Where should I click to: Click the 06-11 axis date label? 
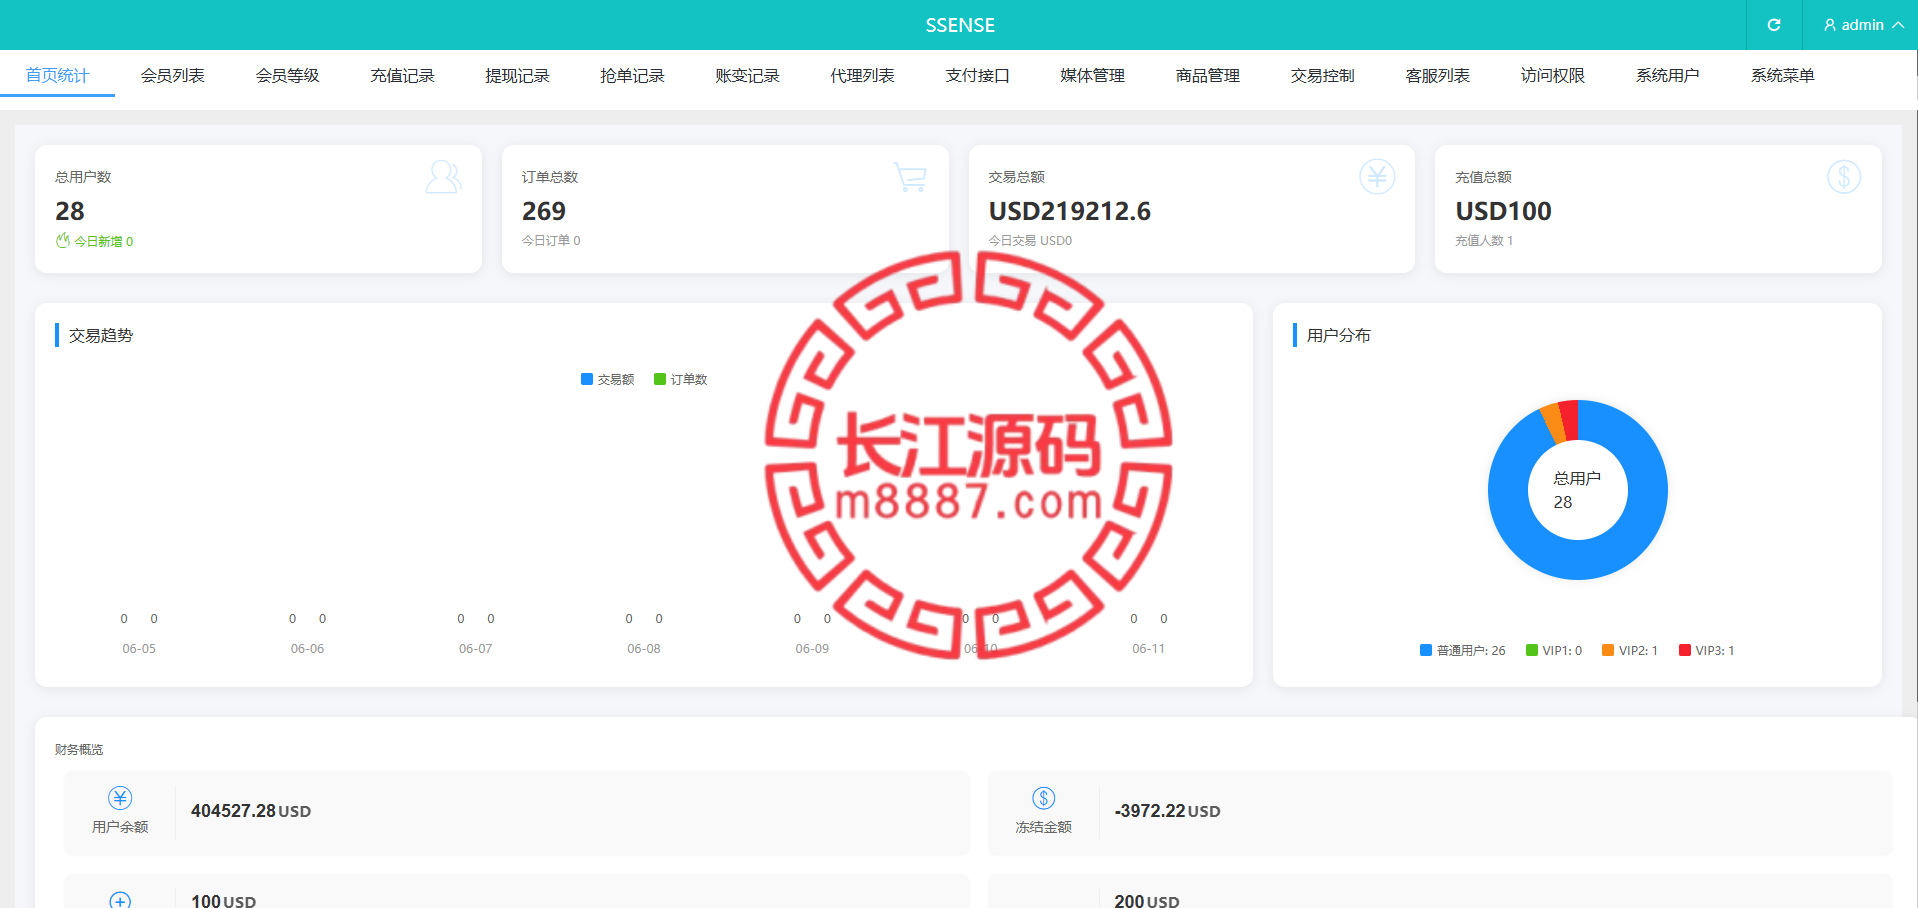pyautogui.click(x=1149, y=649)
